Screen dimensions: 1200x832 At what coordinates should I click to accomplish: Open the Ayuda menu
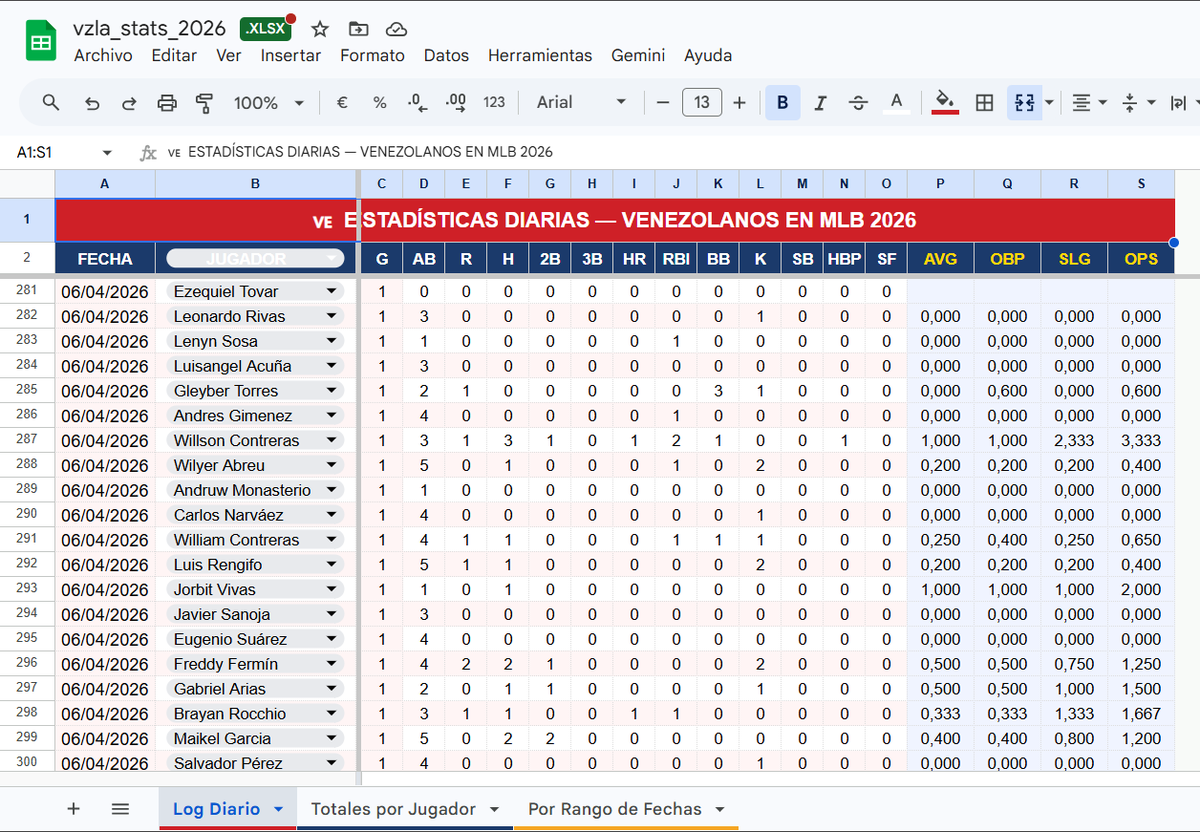pos(708,56)
